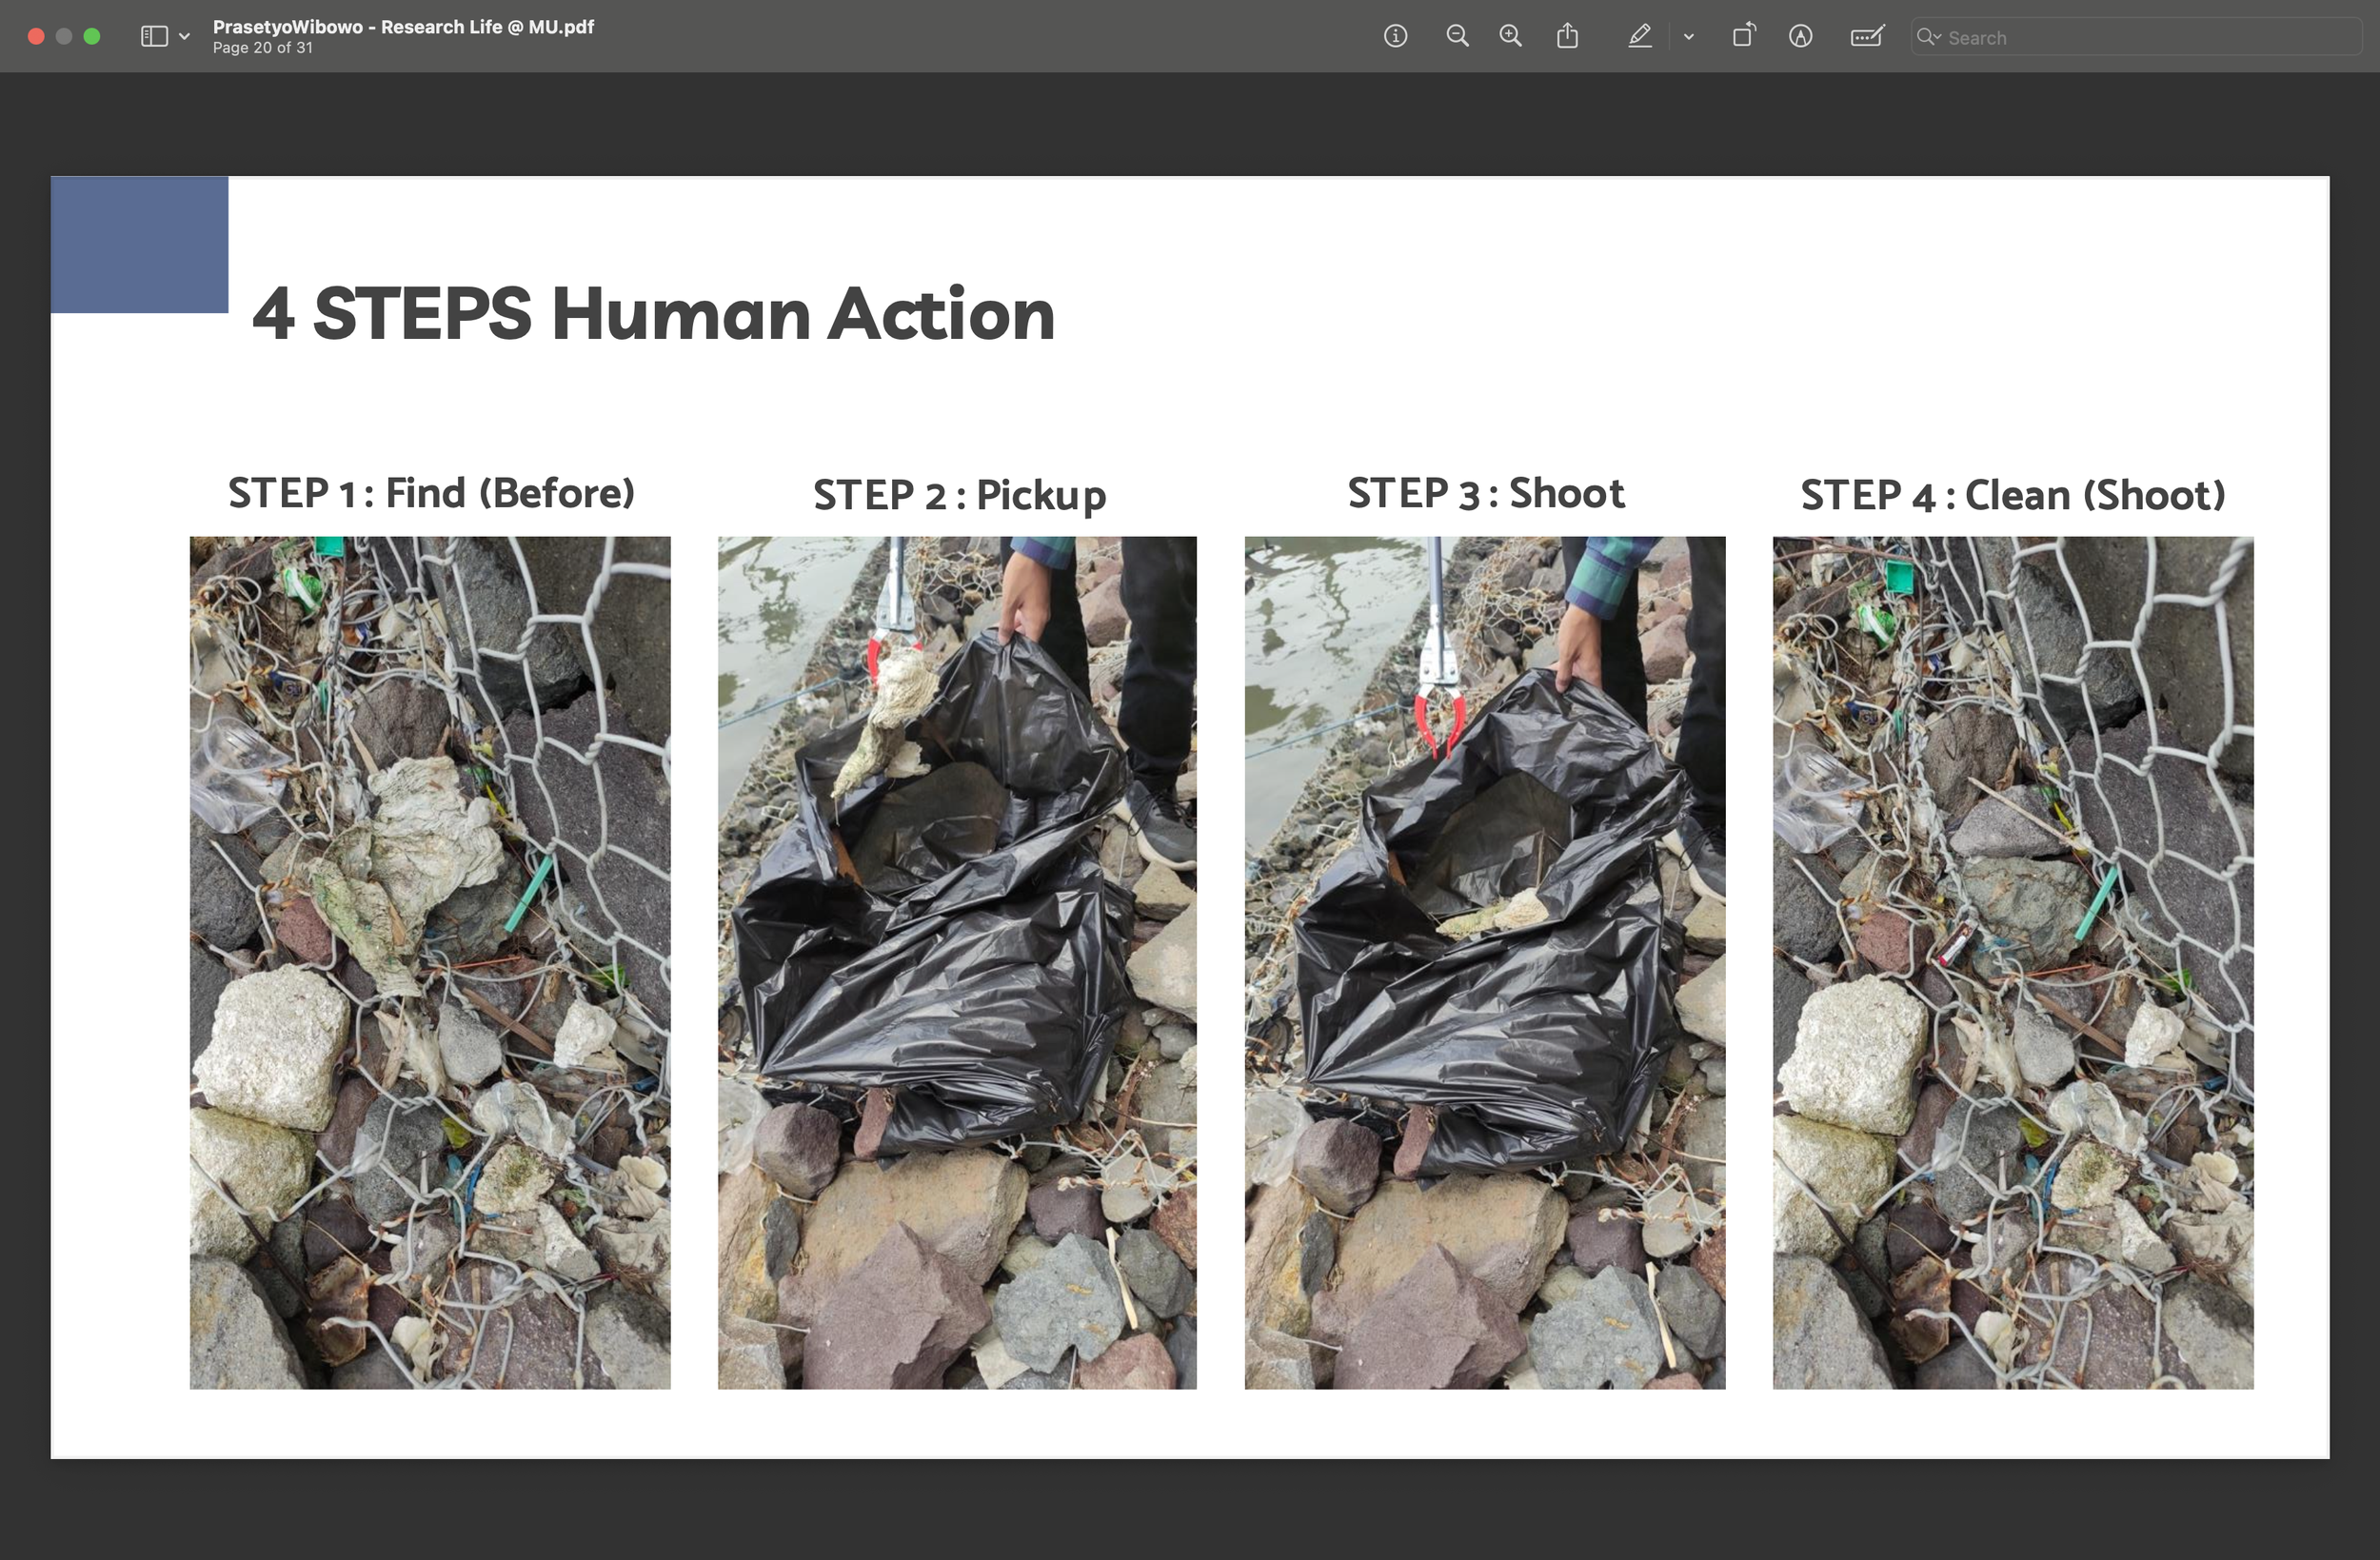Show the Markup toolbar
This screenshot has height=1560, width=2380.
(x=1800, y=37)
